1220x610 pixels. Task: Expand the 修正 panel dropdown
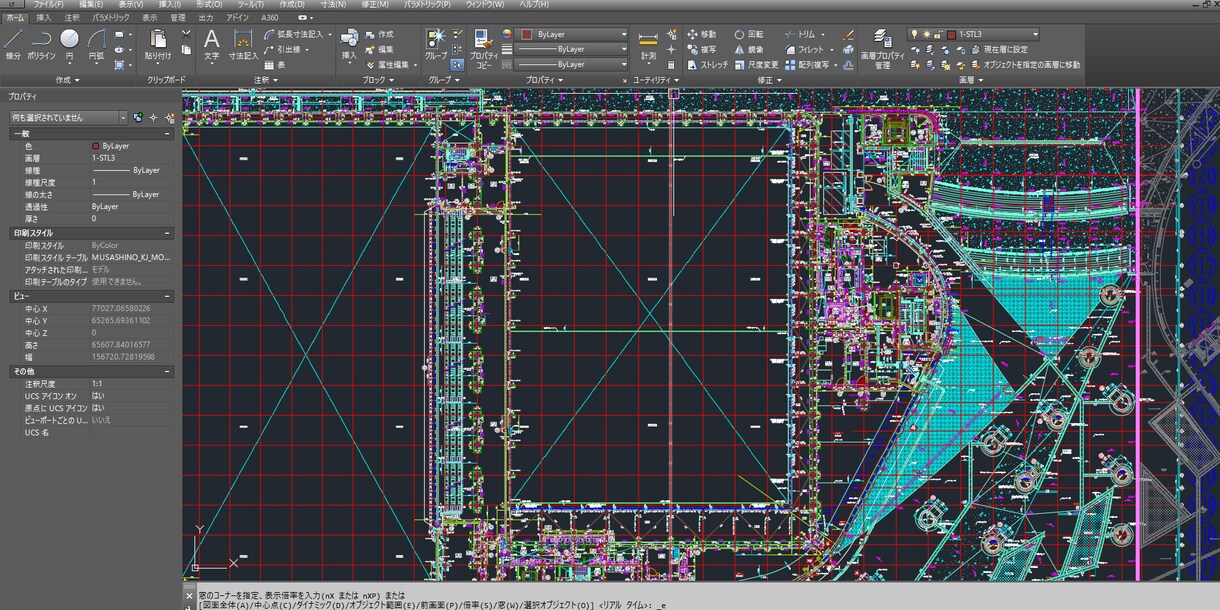point(768,79)
